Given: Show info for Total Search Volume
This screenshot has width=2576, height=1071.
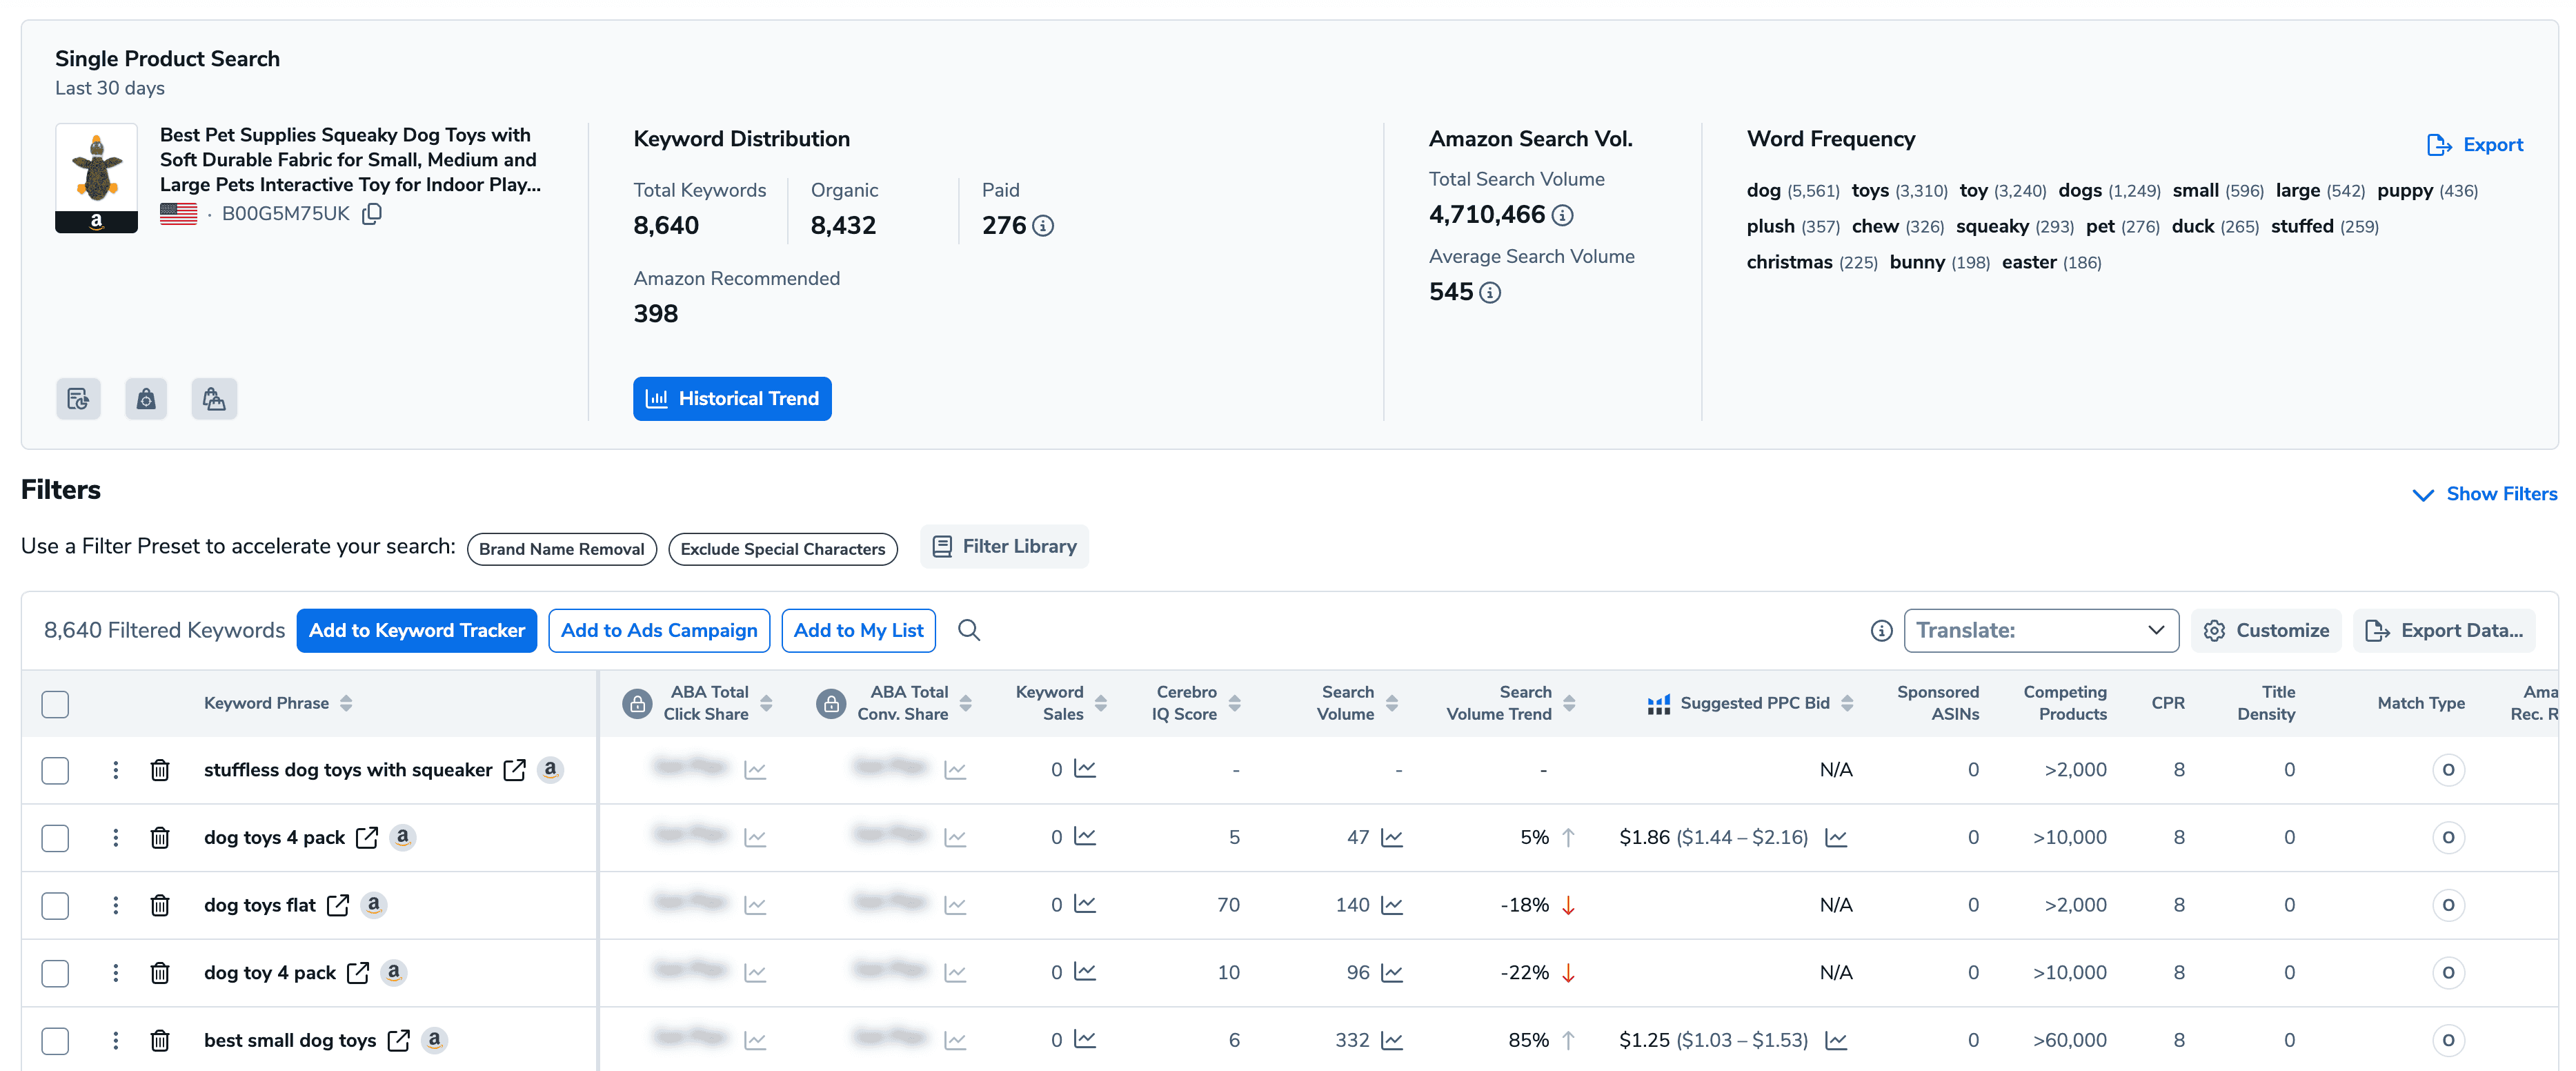Looking at the screenshot, I should [1562, 215].
